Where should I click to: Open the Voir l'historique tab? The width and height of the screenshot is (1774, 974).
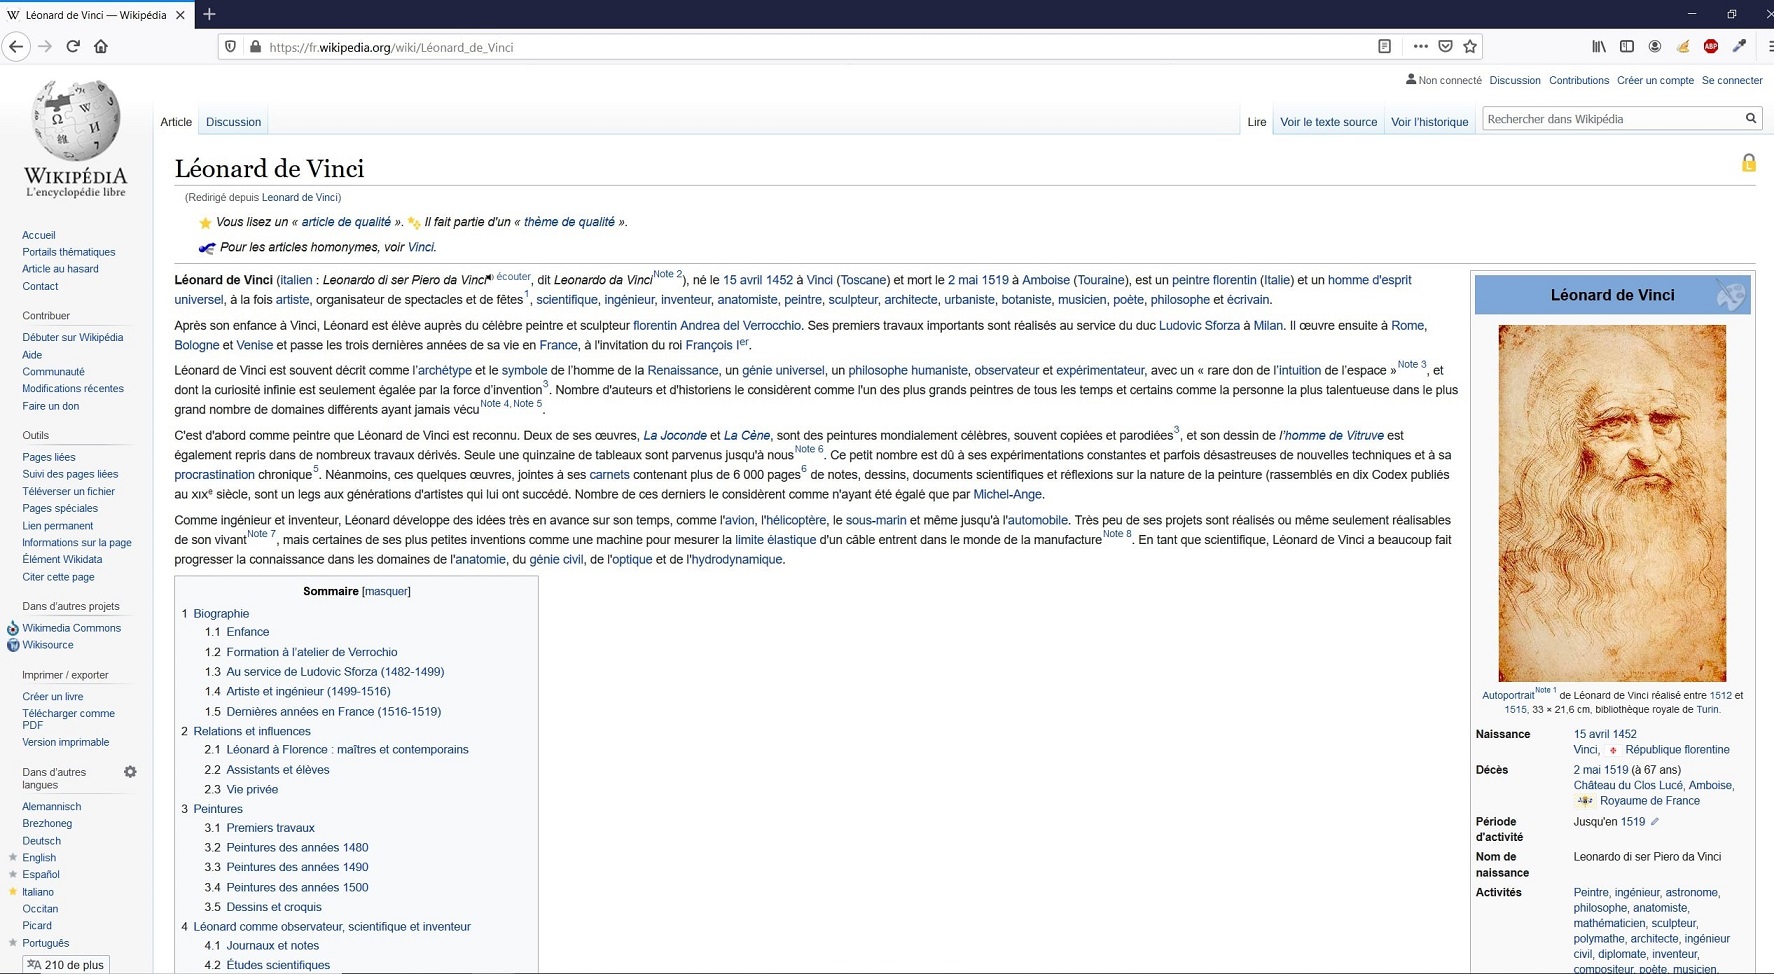[x=1429, y=122]
